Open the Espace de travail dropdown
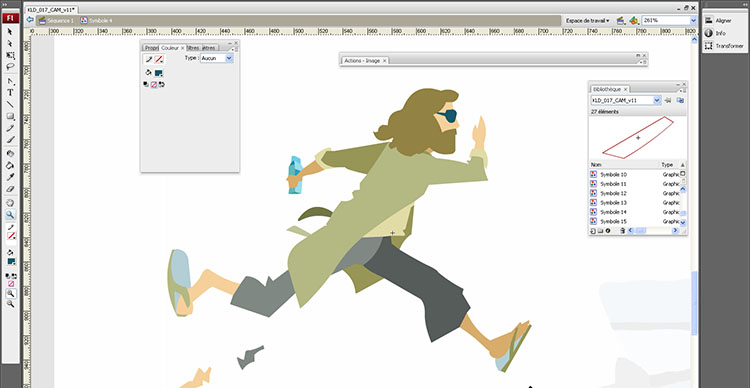This screenshot has height=388, width=750. 588,21
